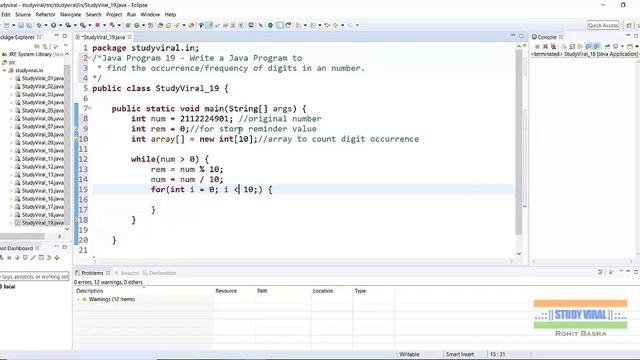Open New file dropdown arrow at toolbar start
This screenshot has height=360, width=640.
point(13,25)
